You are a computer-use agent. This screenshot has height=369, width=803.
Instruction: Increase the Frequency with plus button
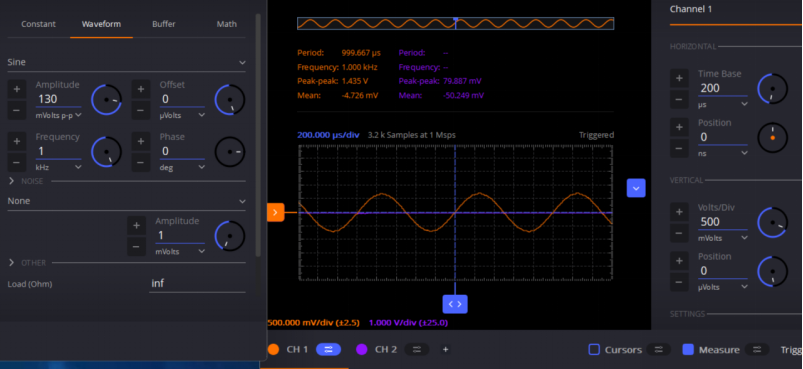click(16, 141)
